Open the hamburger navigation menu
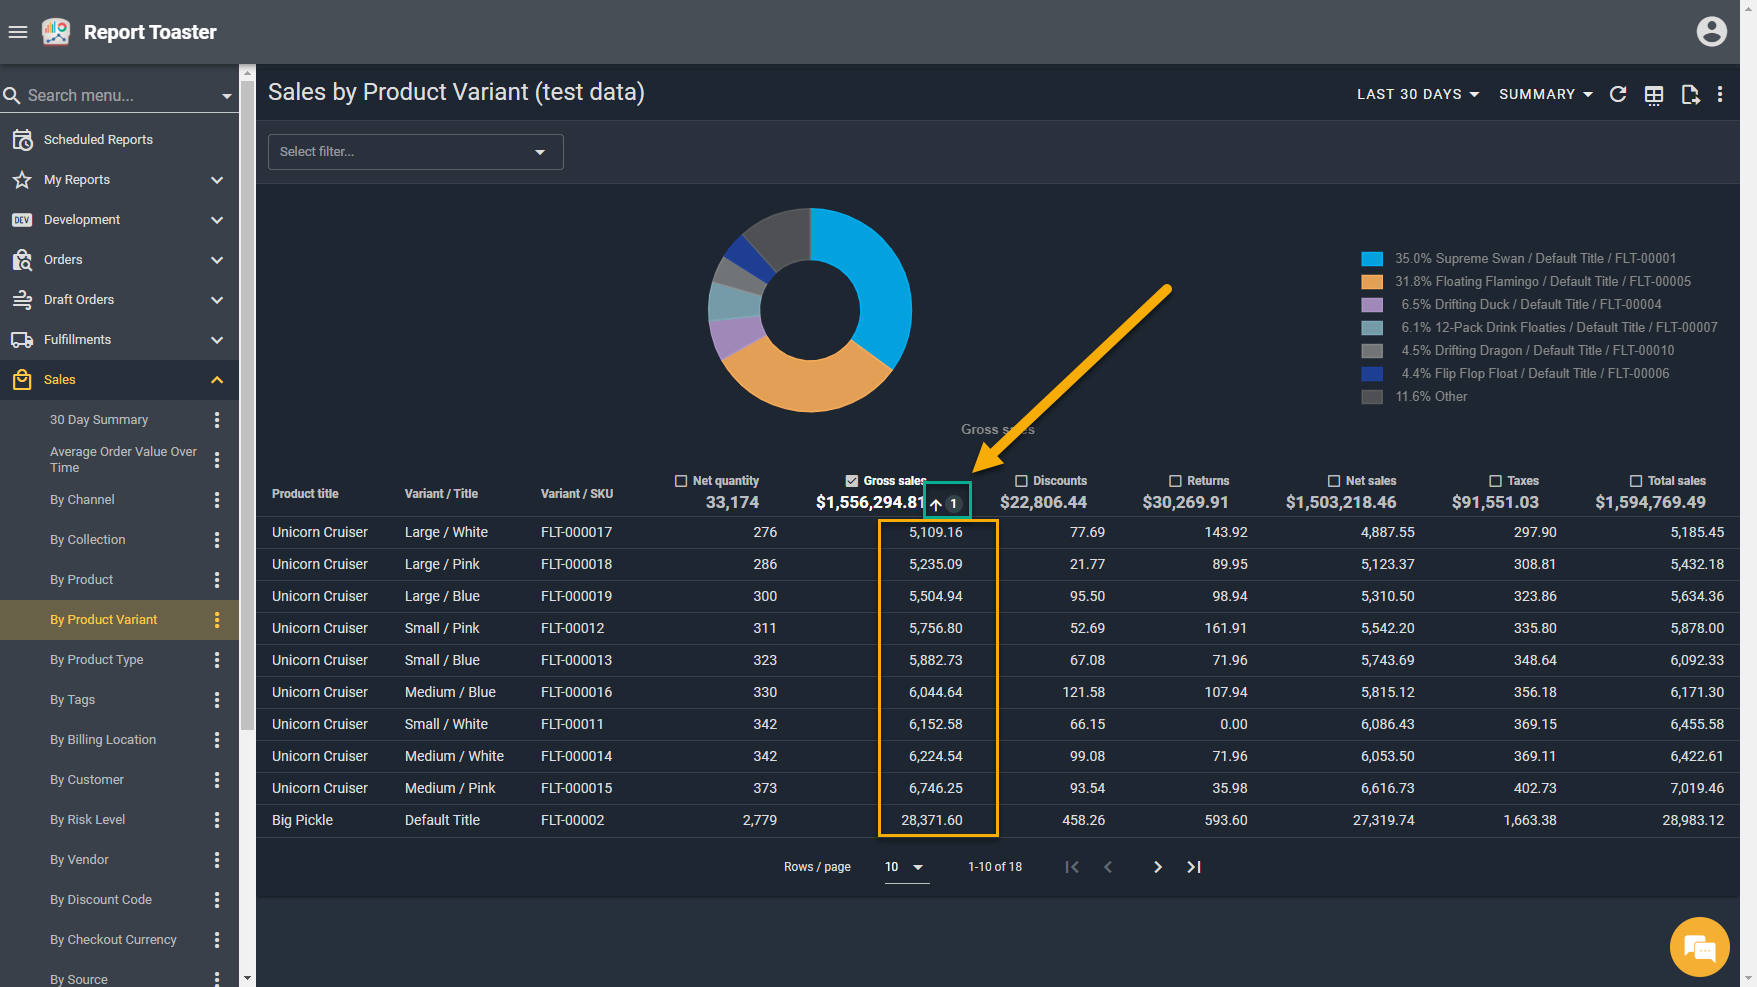The height and width of the screenshot is (987, 1757). [17, 32]
